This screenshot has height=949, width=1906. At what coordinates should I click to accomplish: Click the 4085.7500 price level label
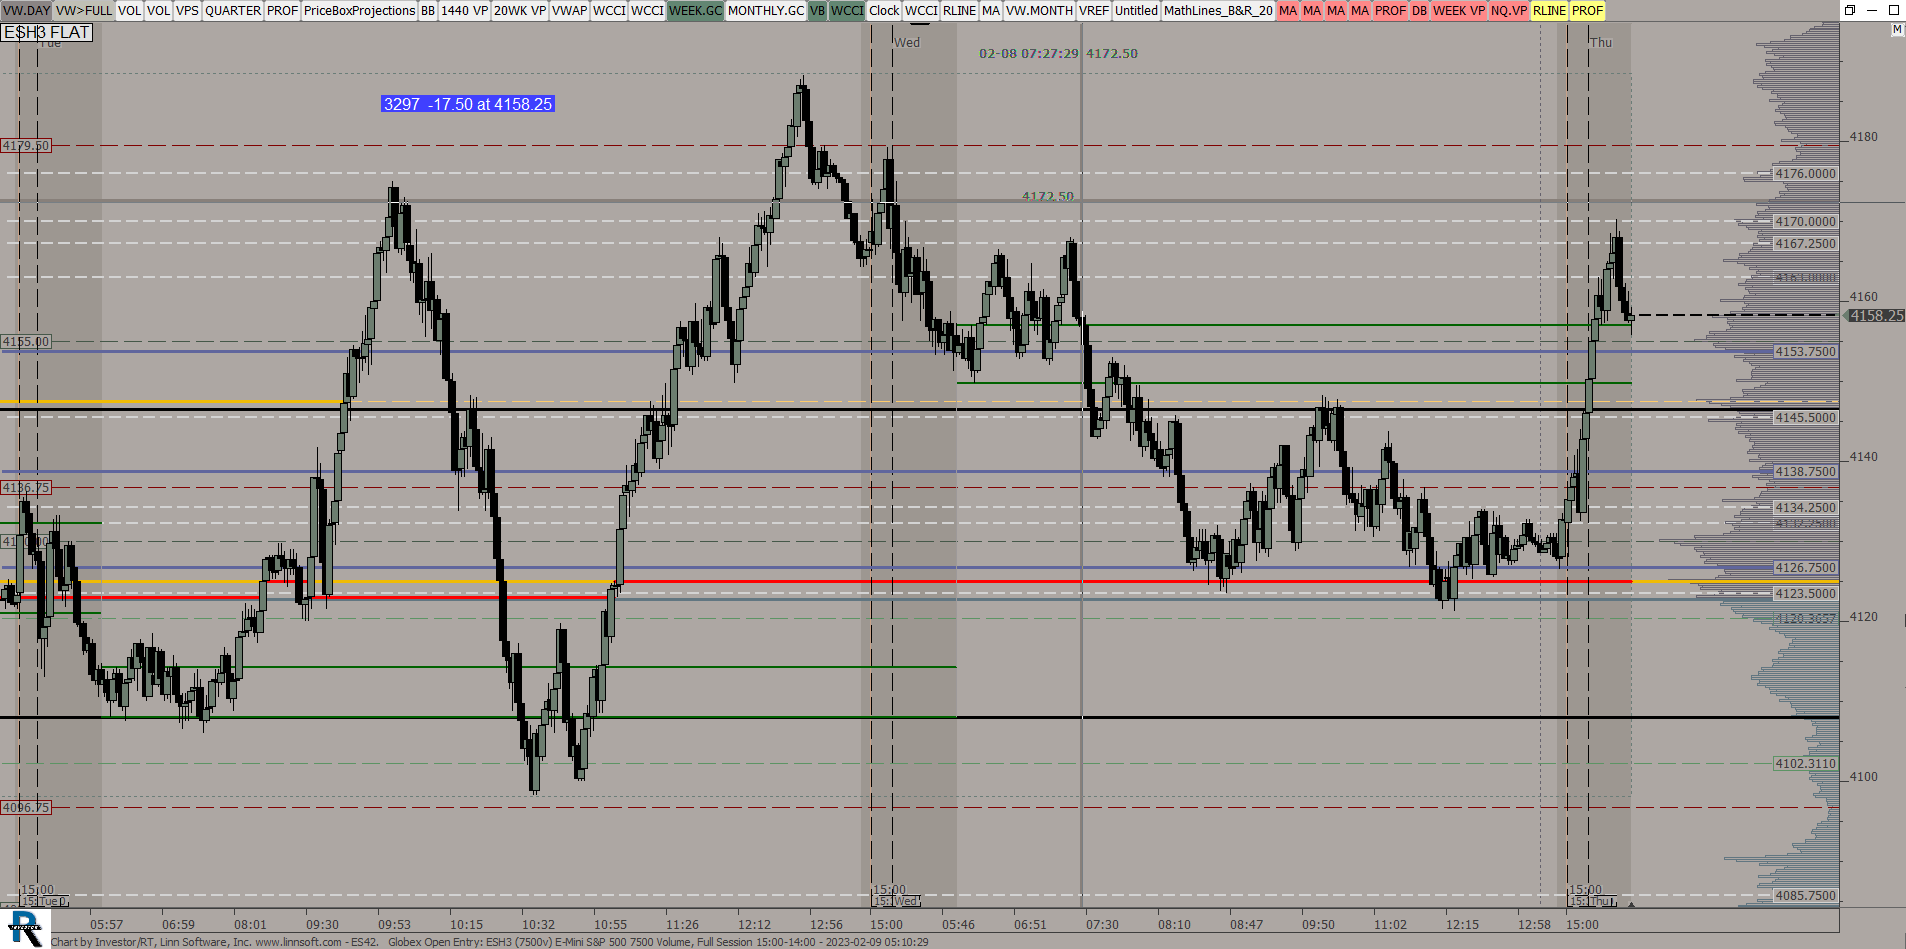click(1805, 896)
